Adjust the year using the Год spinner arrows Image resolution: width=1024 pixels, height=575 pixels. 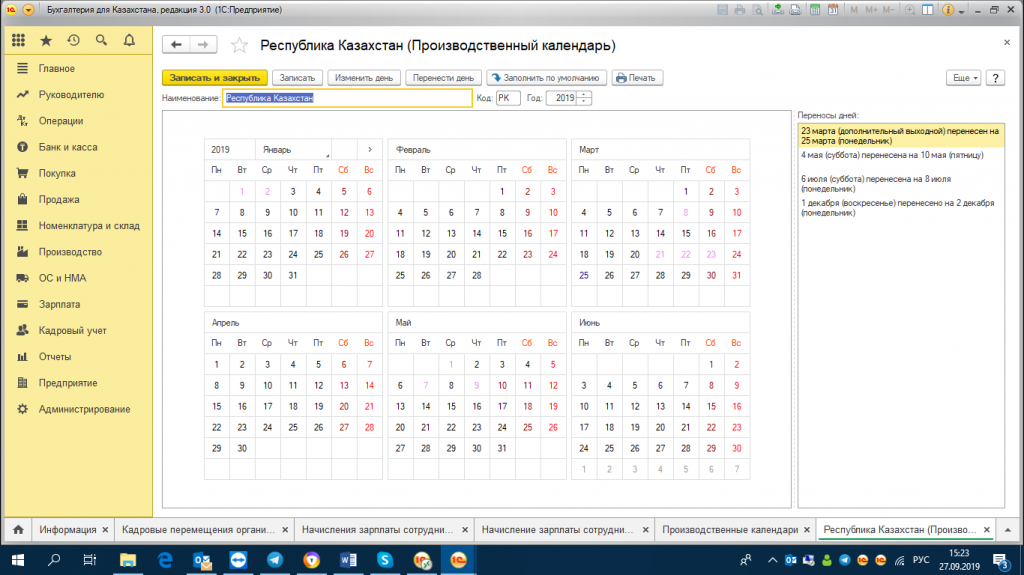(585, 98)
